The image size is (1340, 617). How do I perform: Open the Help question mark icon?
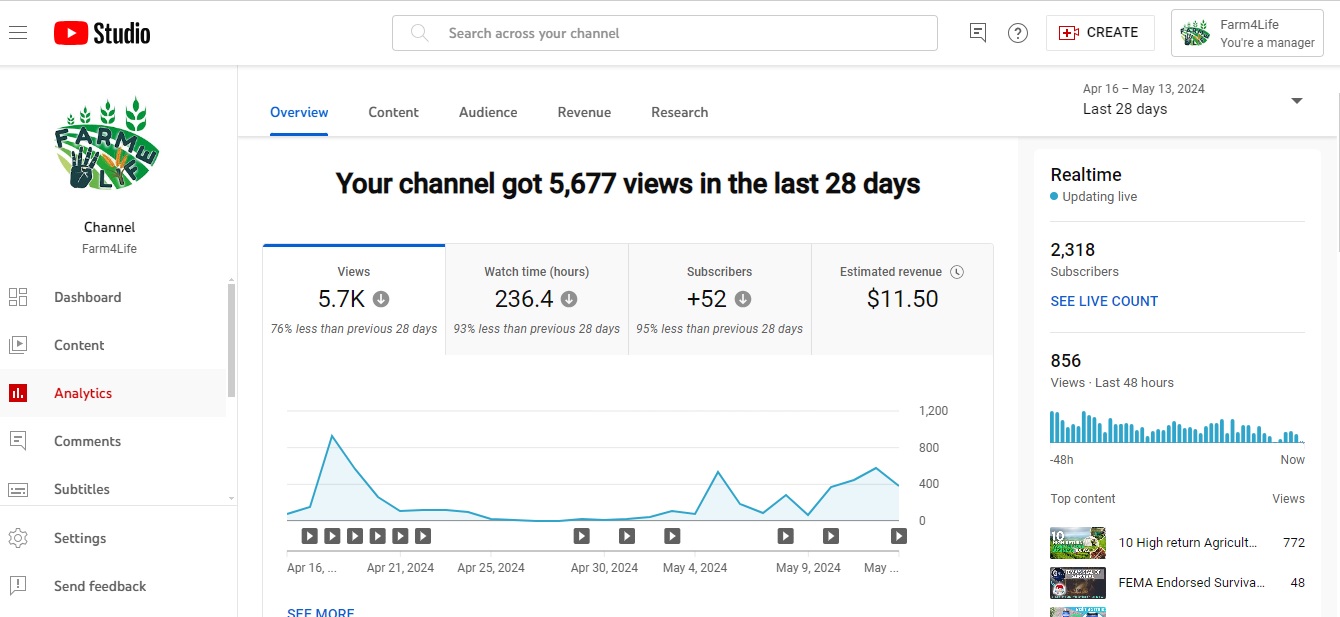(x=1018, y=33)
